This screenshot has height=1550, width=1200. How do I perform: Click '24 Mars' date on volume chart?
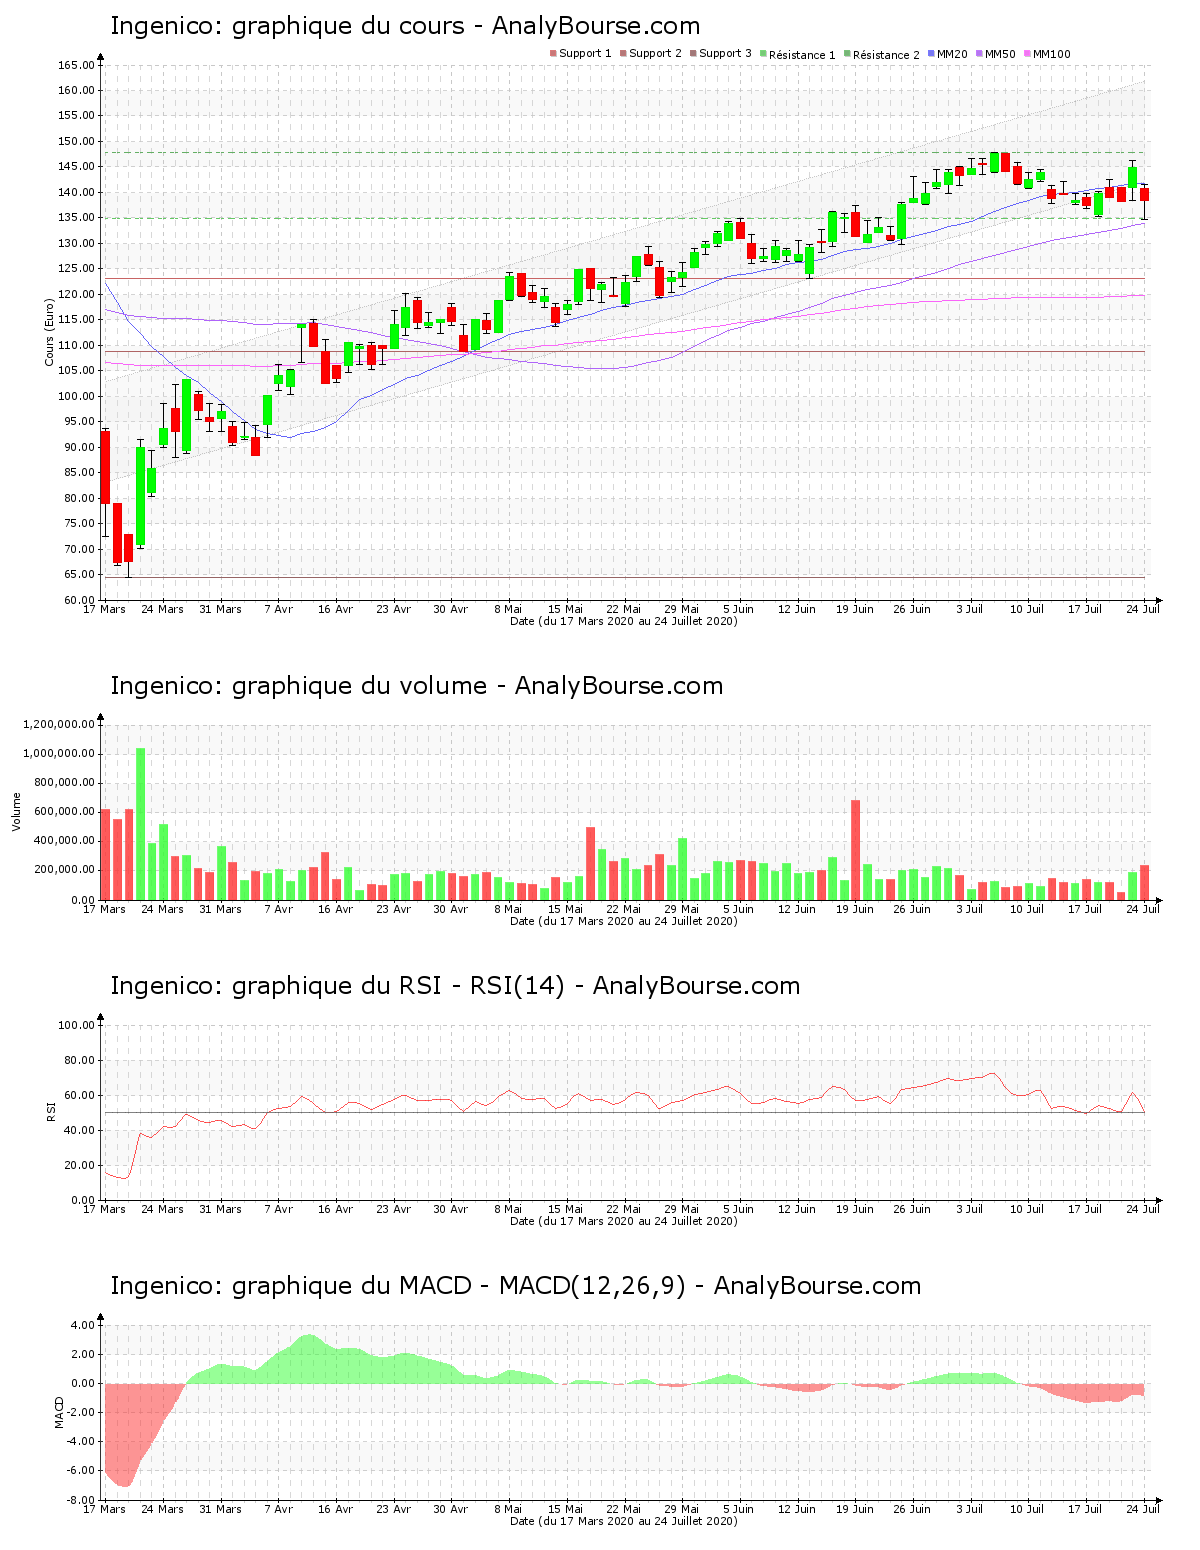162,909
